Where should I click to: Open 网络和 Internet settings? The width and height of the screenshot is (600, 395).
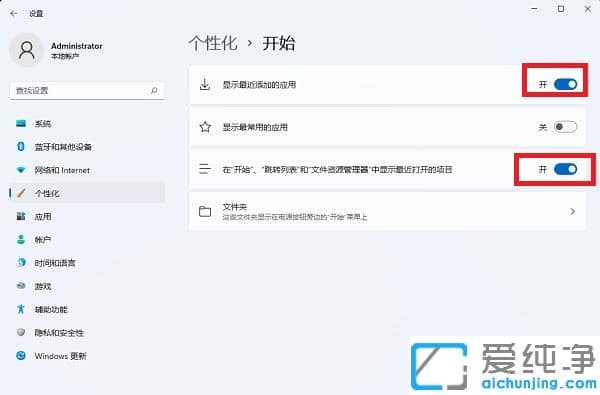[87, 170]
